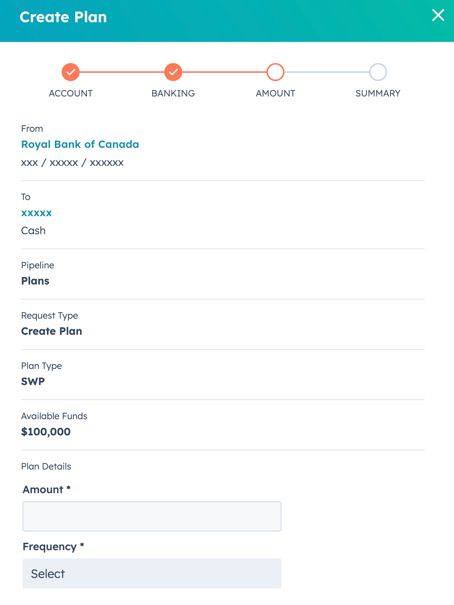Image resolution: width=454 pixels, height=605 pixels.
Task: Click the masked bank account number text
Action: click(73, 163)
